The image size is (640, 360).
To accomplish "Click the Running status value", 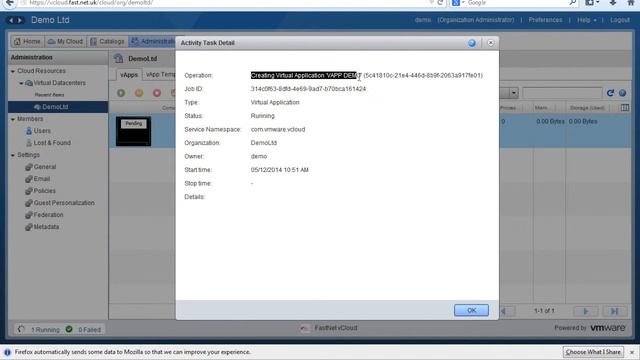I will [x=262, y=116].
